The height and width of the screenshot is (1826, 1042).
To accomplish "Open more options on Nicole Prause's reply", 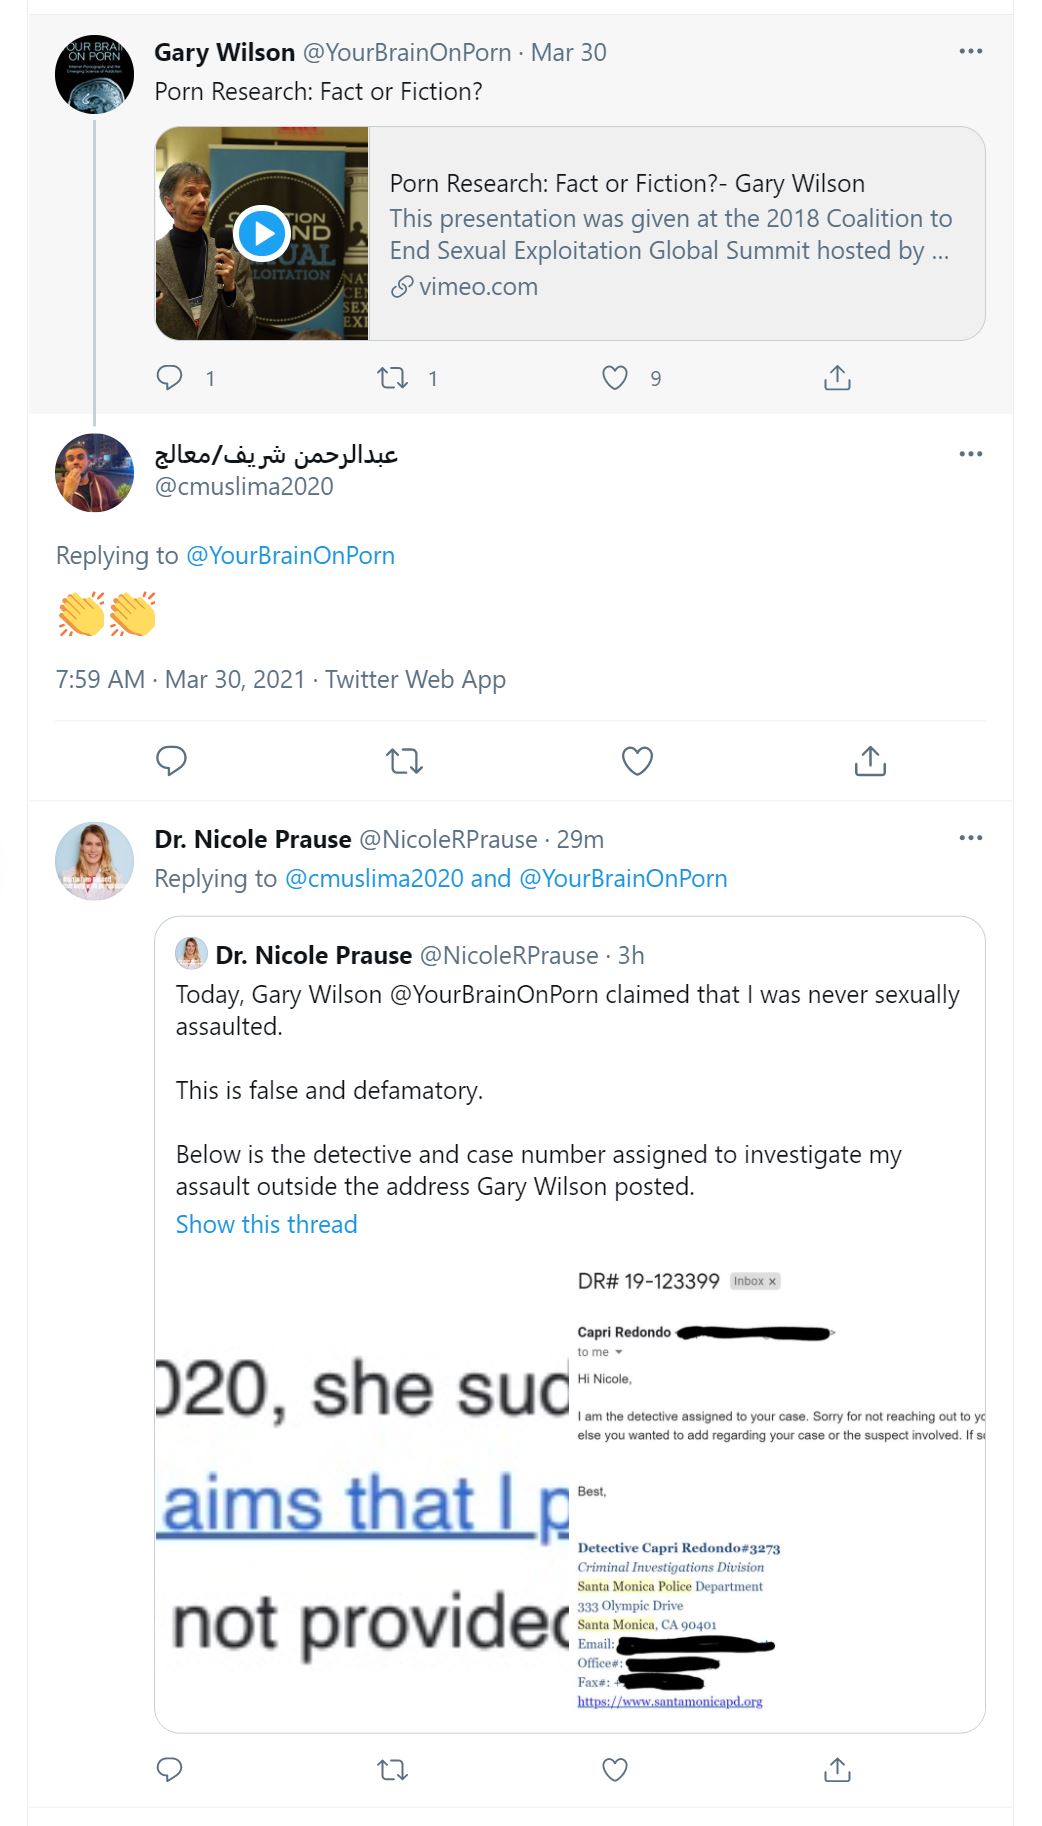I will click(970, 838).
